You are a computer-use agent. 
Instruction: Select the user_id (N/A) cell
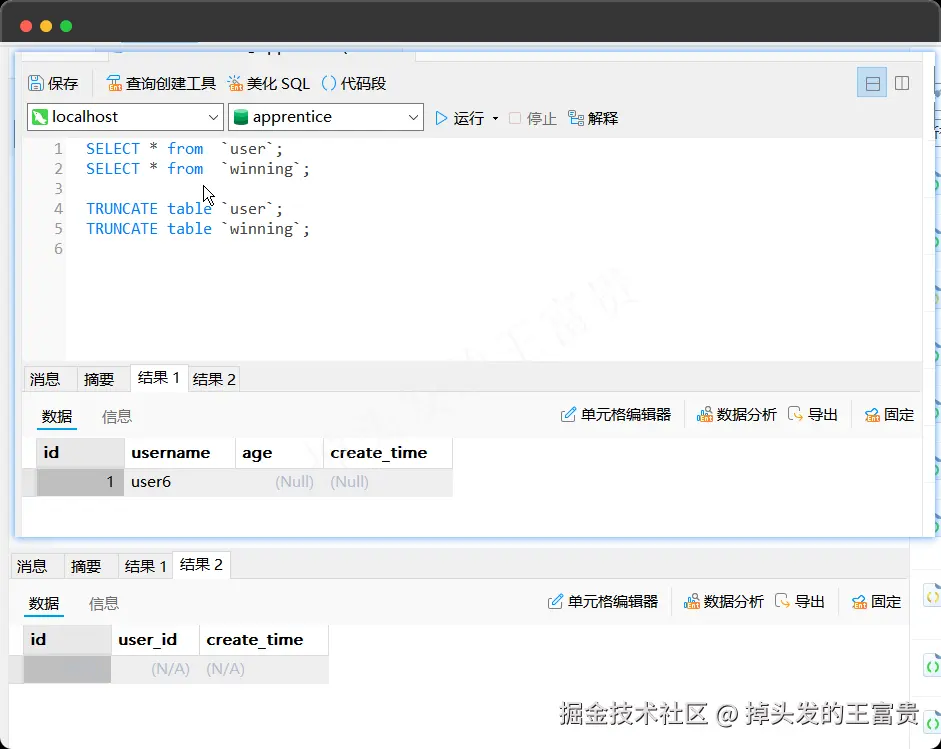(155, 669)
